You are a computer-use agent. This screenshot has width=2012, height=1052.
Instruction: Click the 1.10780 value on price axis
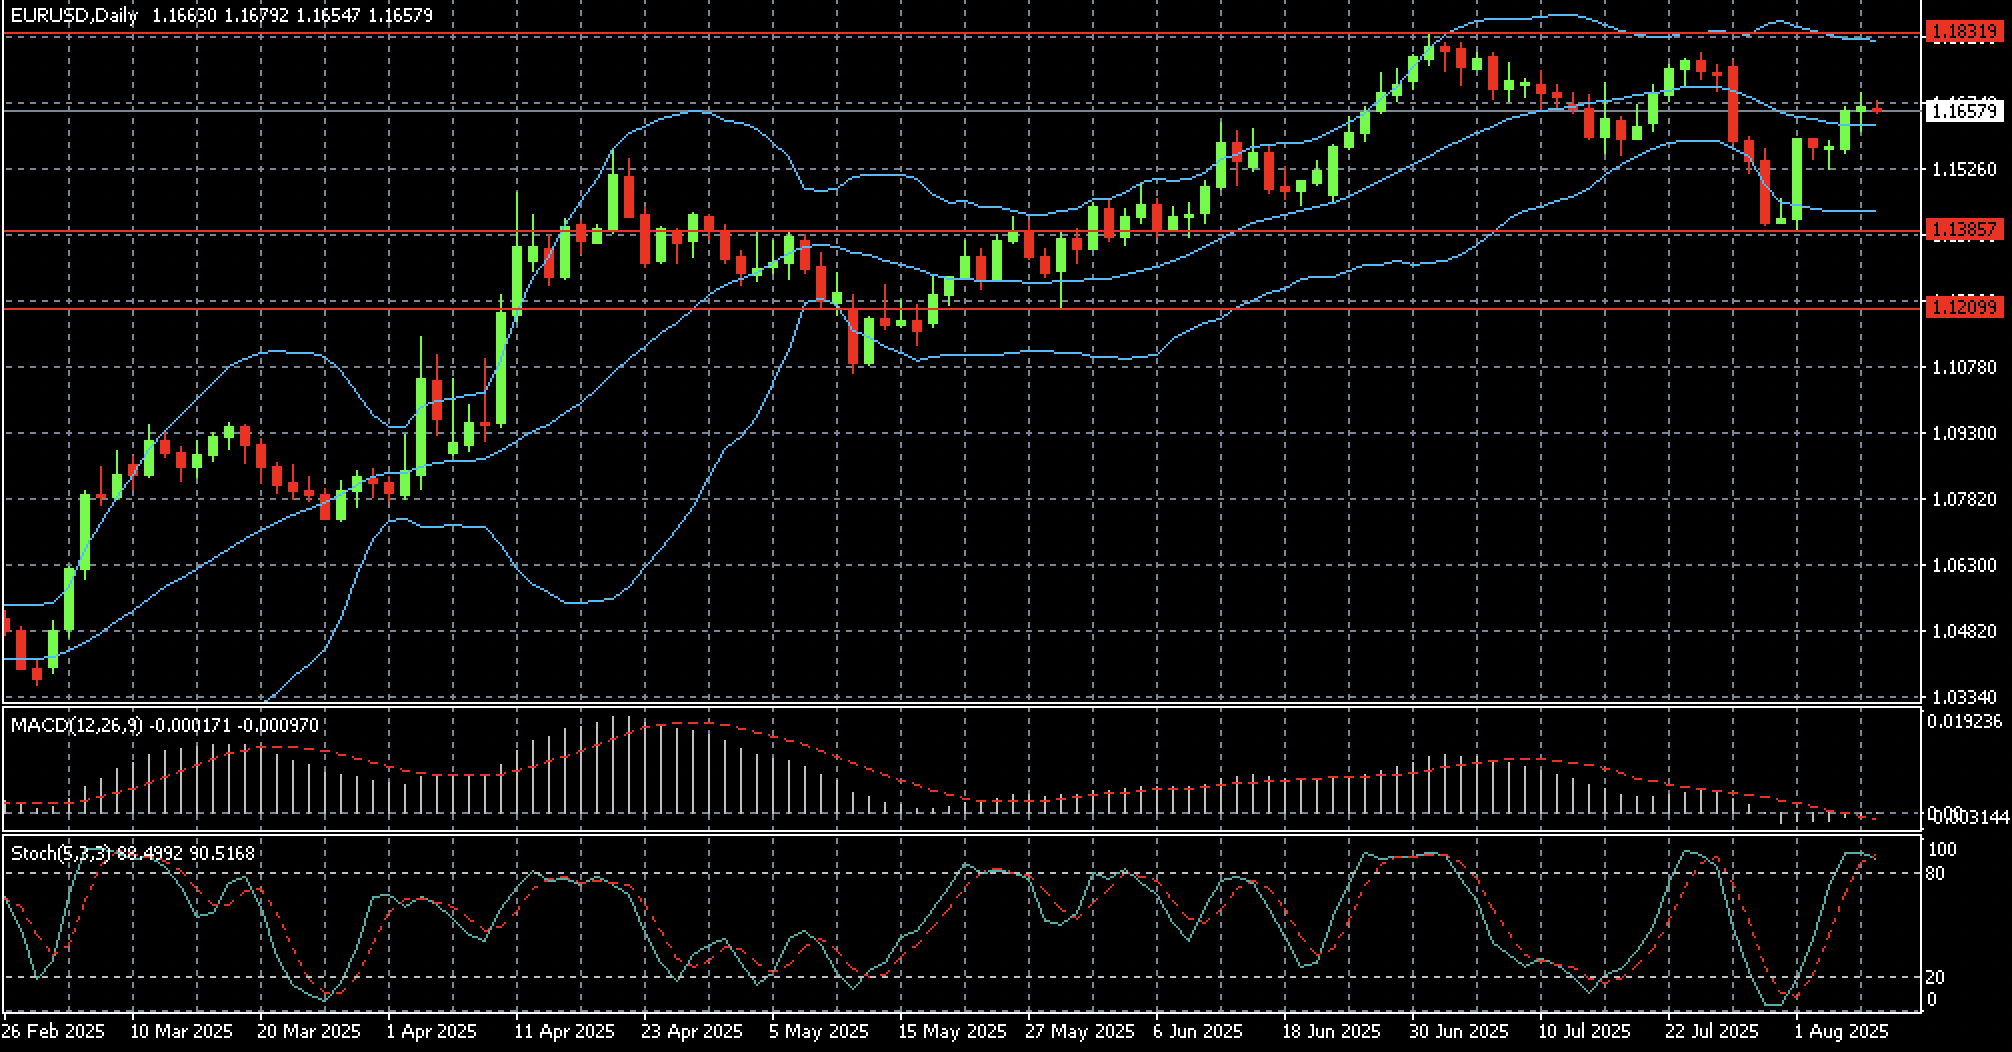coord(1965,368)
